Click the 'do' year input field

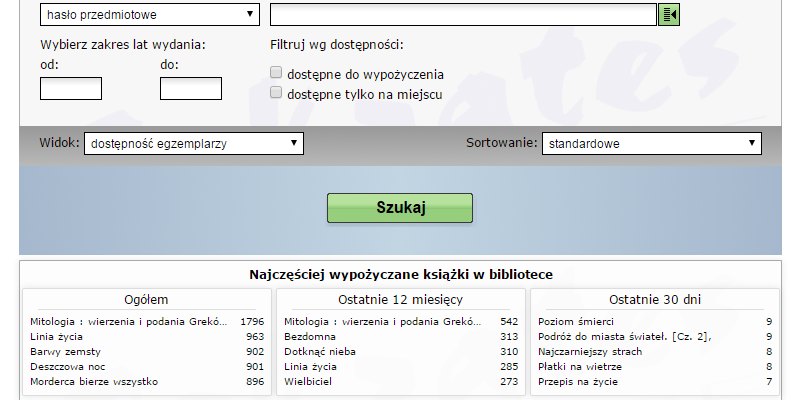(x=191, y=89)
